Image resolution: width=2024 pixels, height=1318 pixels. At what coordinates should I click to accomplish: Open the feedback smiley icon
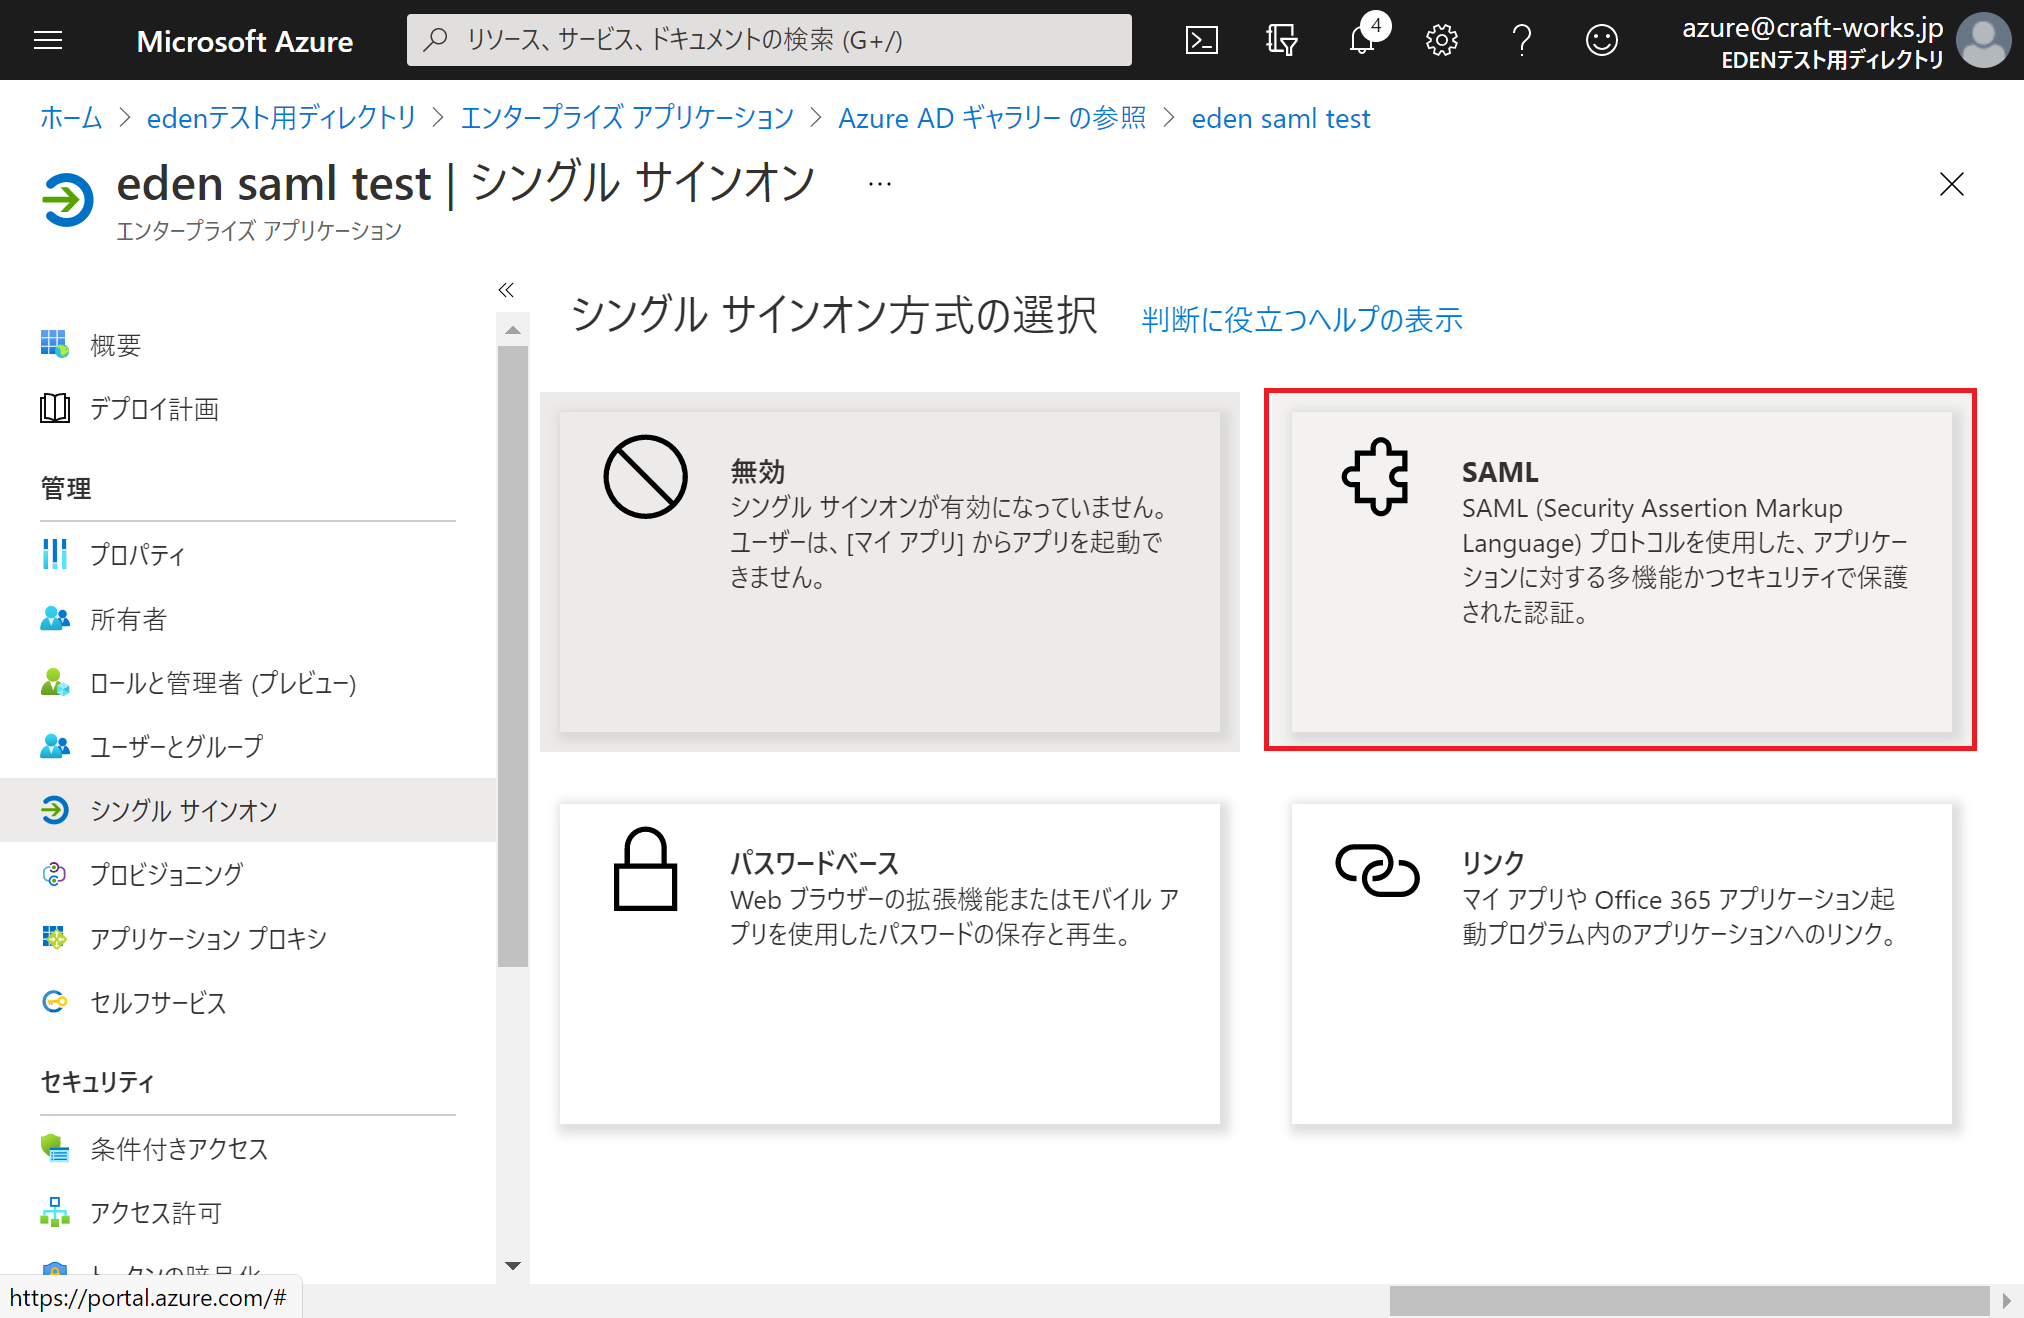[1601, 40]
